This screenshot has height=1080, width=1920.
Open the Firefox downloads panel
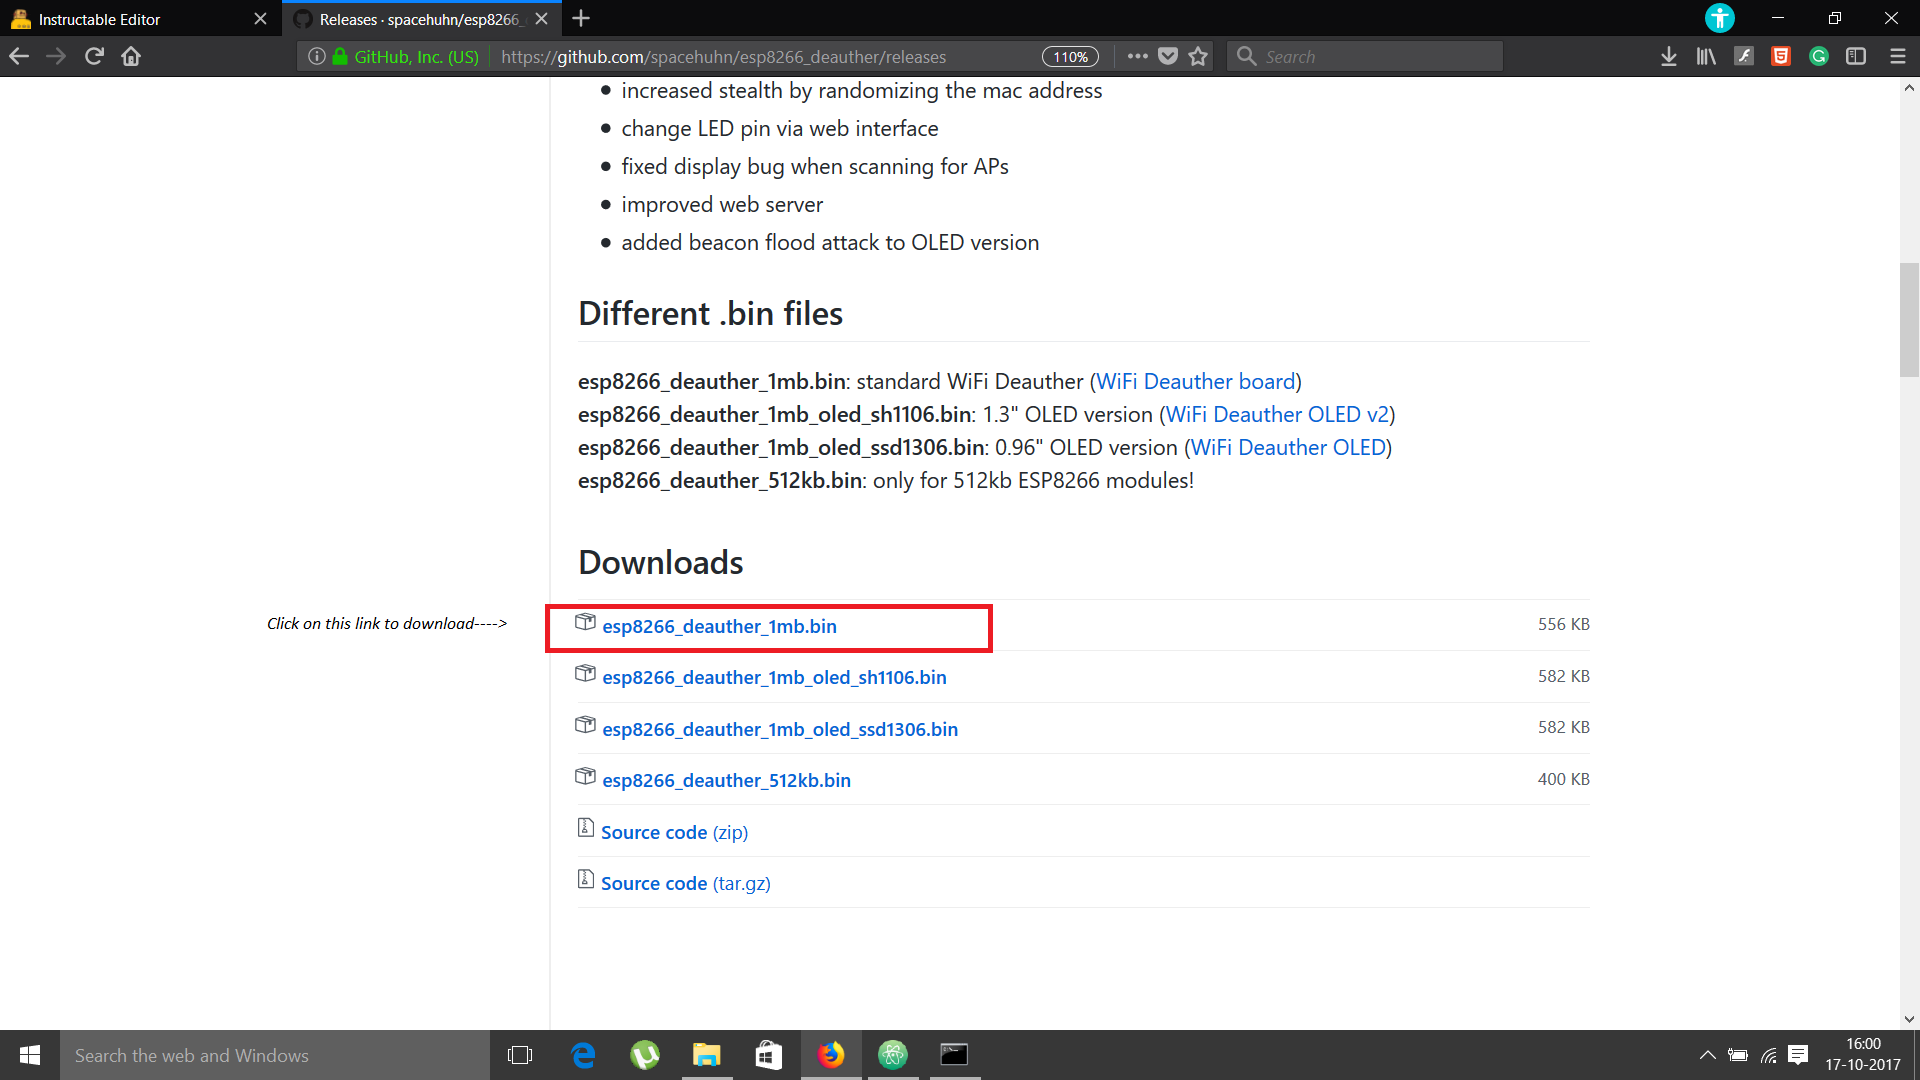[1668, 57]
